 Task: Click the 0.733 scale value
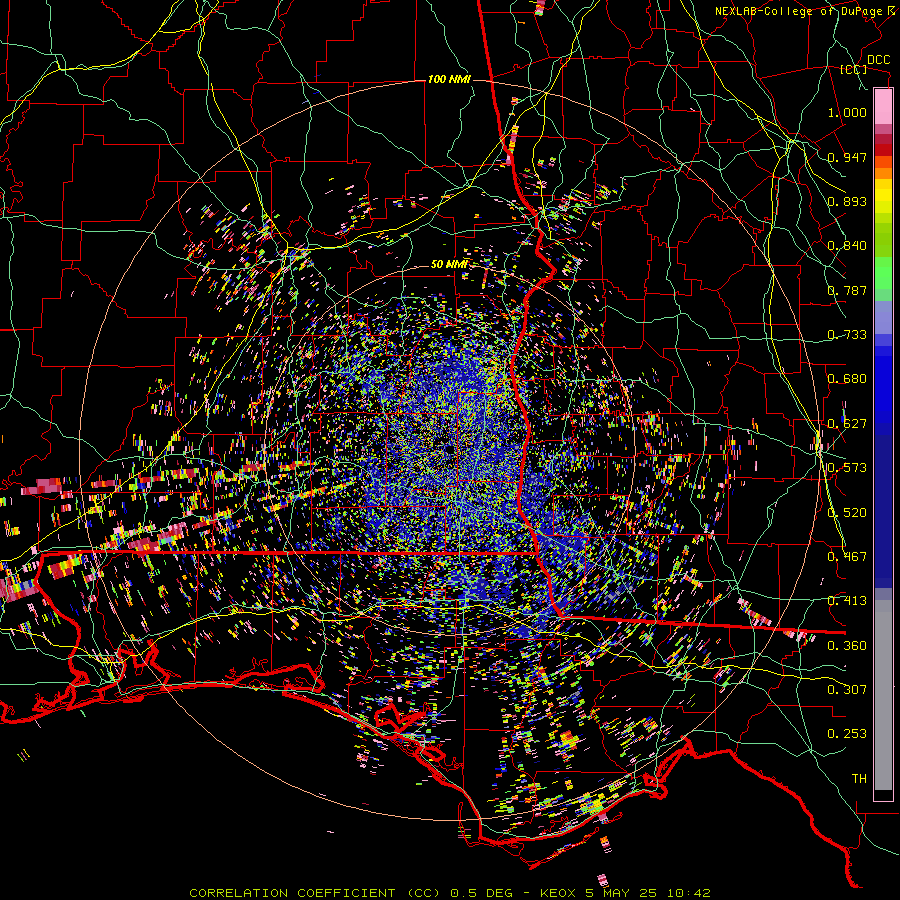click(x=847, y=335)
